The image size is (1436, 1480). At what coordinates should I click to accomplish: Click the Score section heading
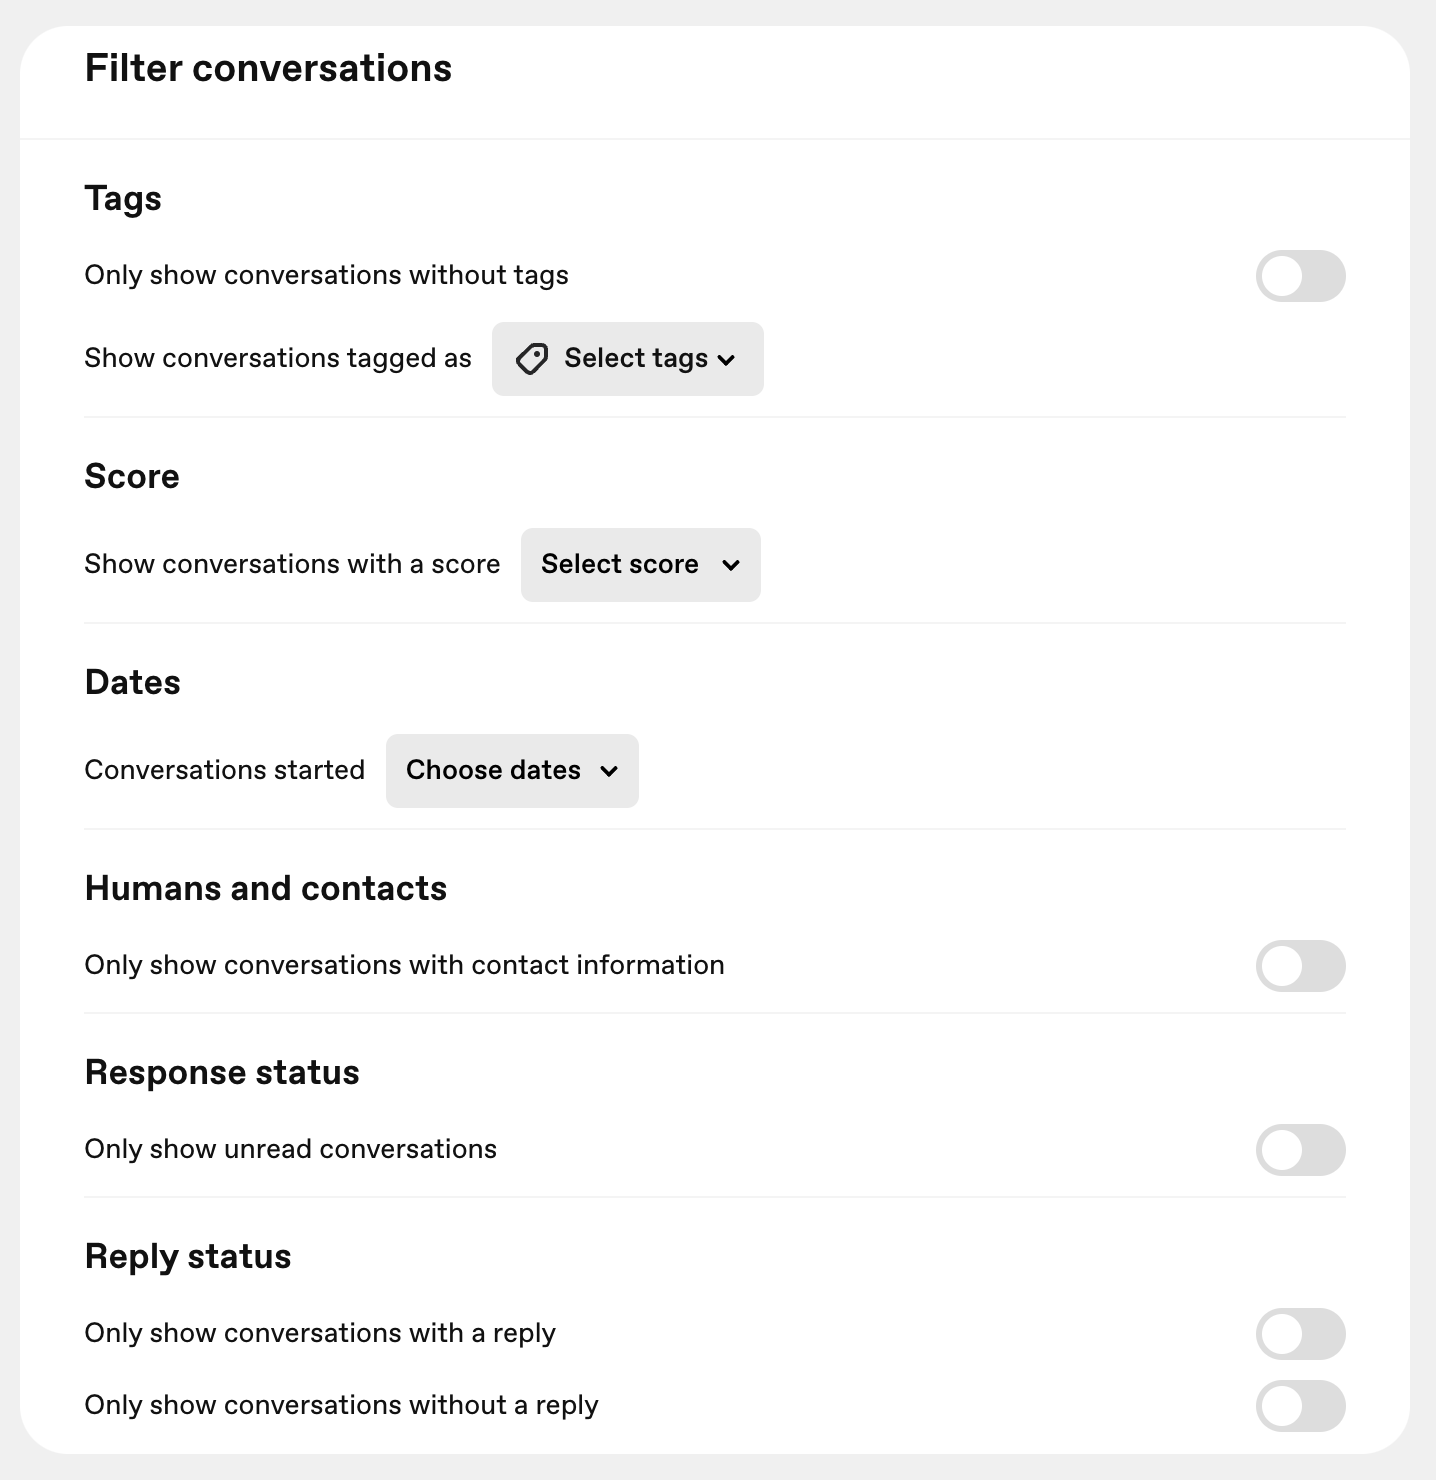tap(132, 476)
